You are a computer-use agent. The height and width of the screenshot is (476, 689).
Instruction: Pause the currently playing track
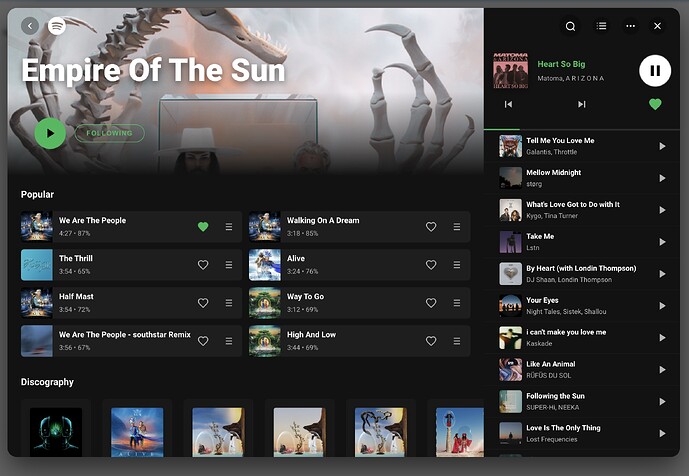coord(654,70)
